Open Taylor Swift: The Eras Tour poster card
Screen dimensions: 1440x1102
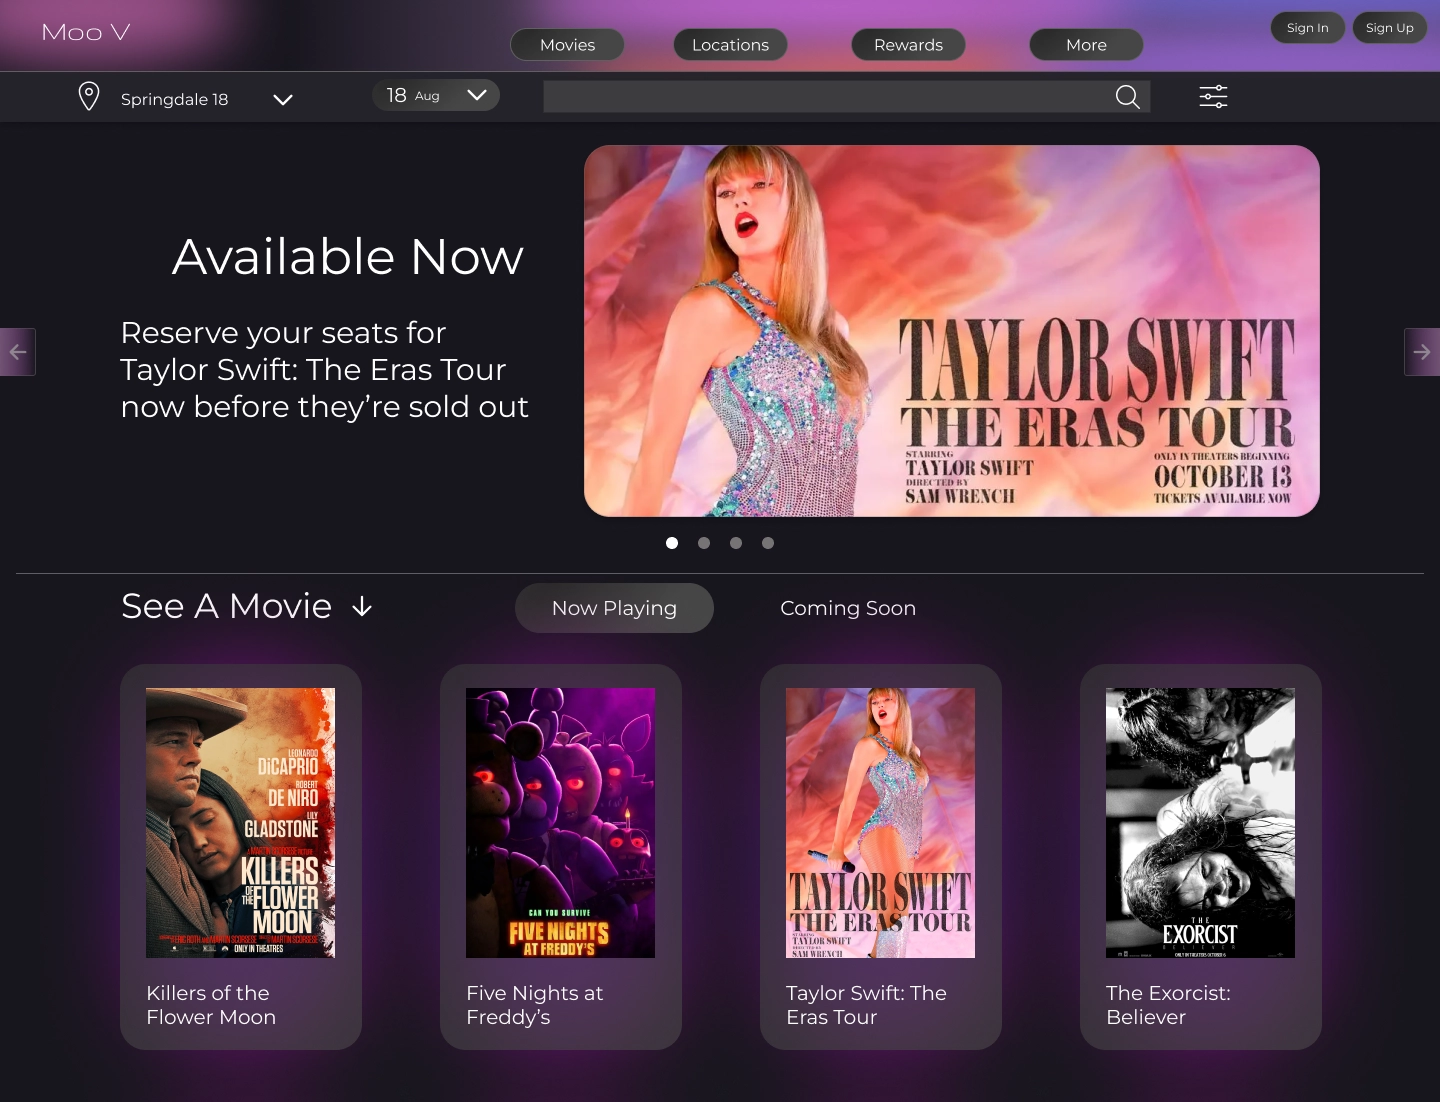[x=880, y=823]
